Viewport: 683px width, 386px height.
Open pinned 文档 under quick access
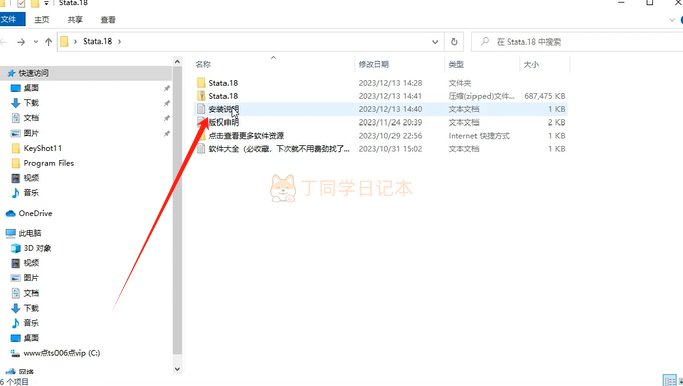(31, 118)
